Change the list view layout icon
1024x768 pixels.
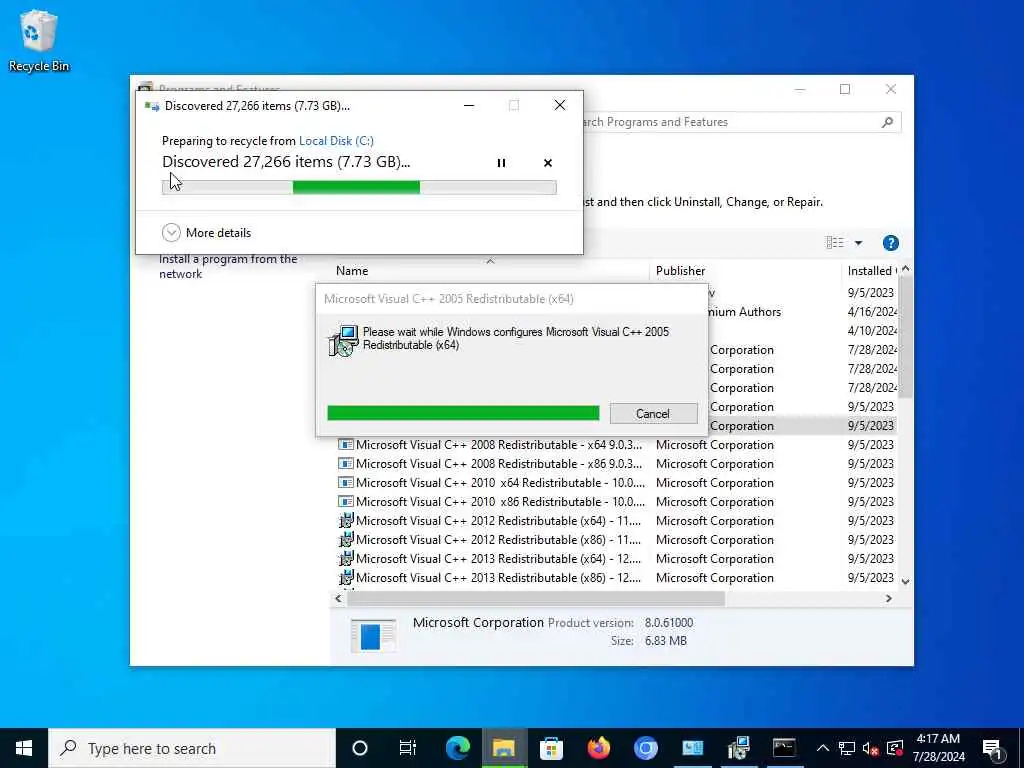coord(835,243)
